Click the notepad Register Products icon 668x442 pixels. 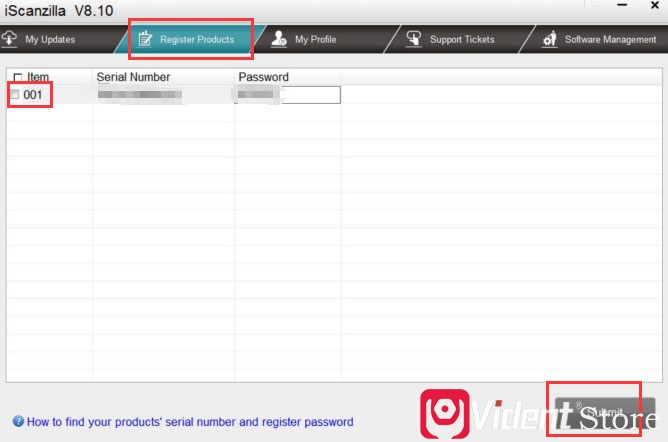pos(145,39)
